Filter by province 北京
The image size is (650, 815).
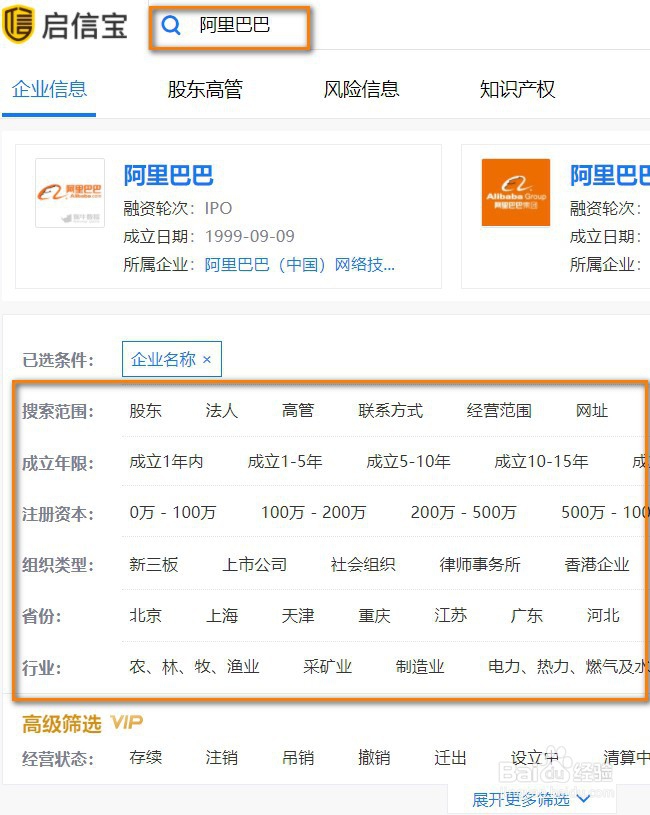[145, 616]
